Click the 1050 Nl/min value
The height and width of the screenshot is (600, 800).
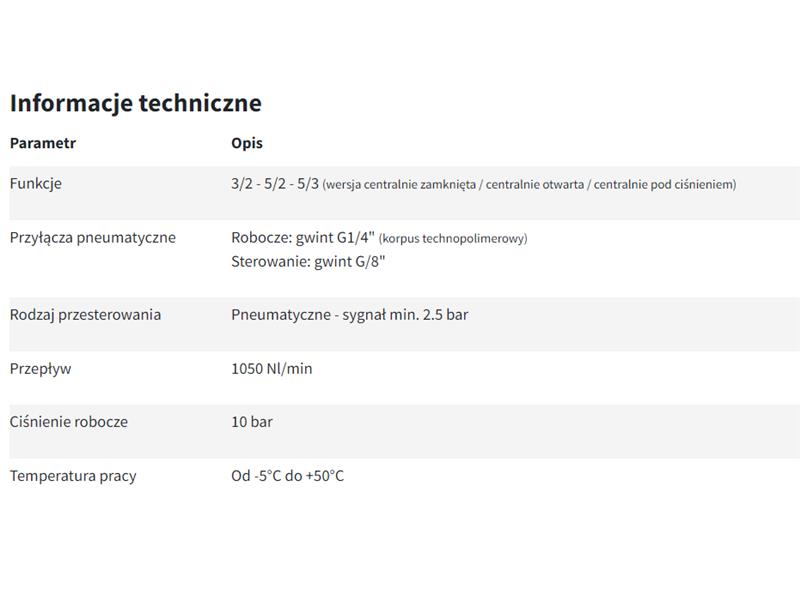click(272, 369)
